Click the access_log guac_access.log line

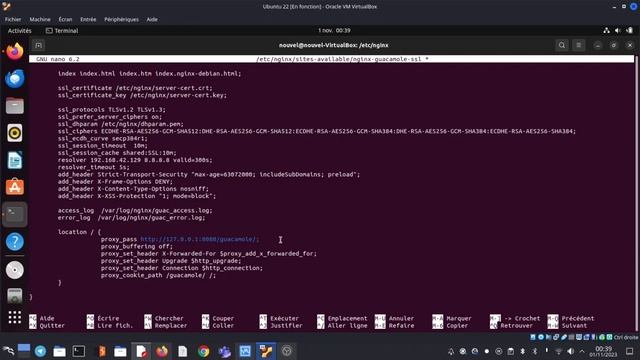click(135, 211)
